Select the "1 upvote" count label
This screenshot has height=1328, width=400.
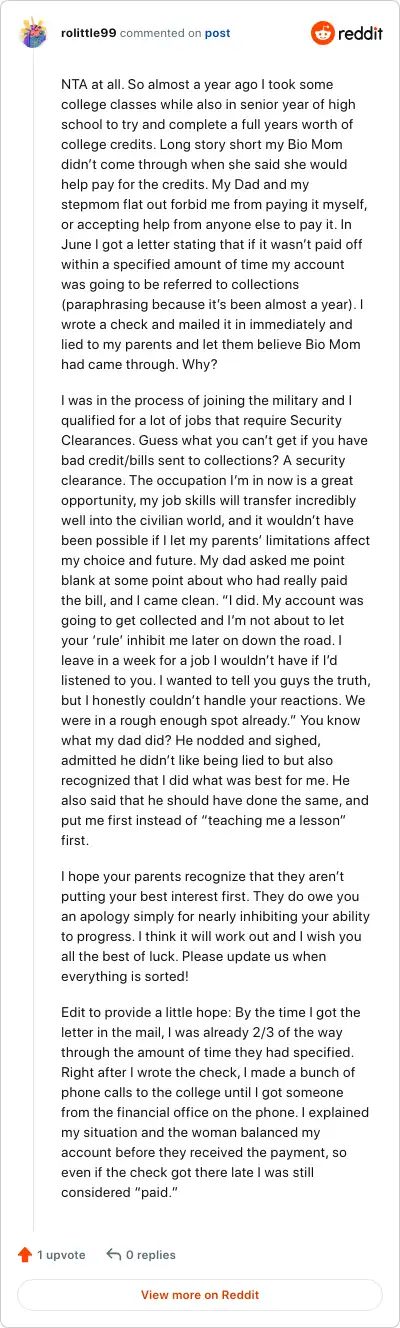coord(61,1254)
